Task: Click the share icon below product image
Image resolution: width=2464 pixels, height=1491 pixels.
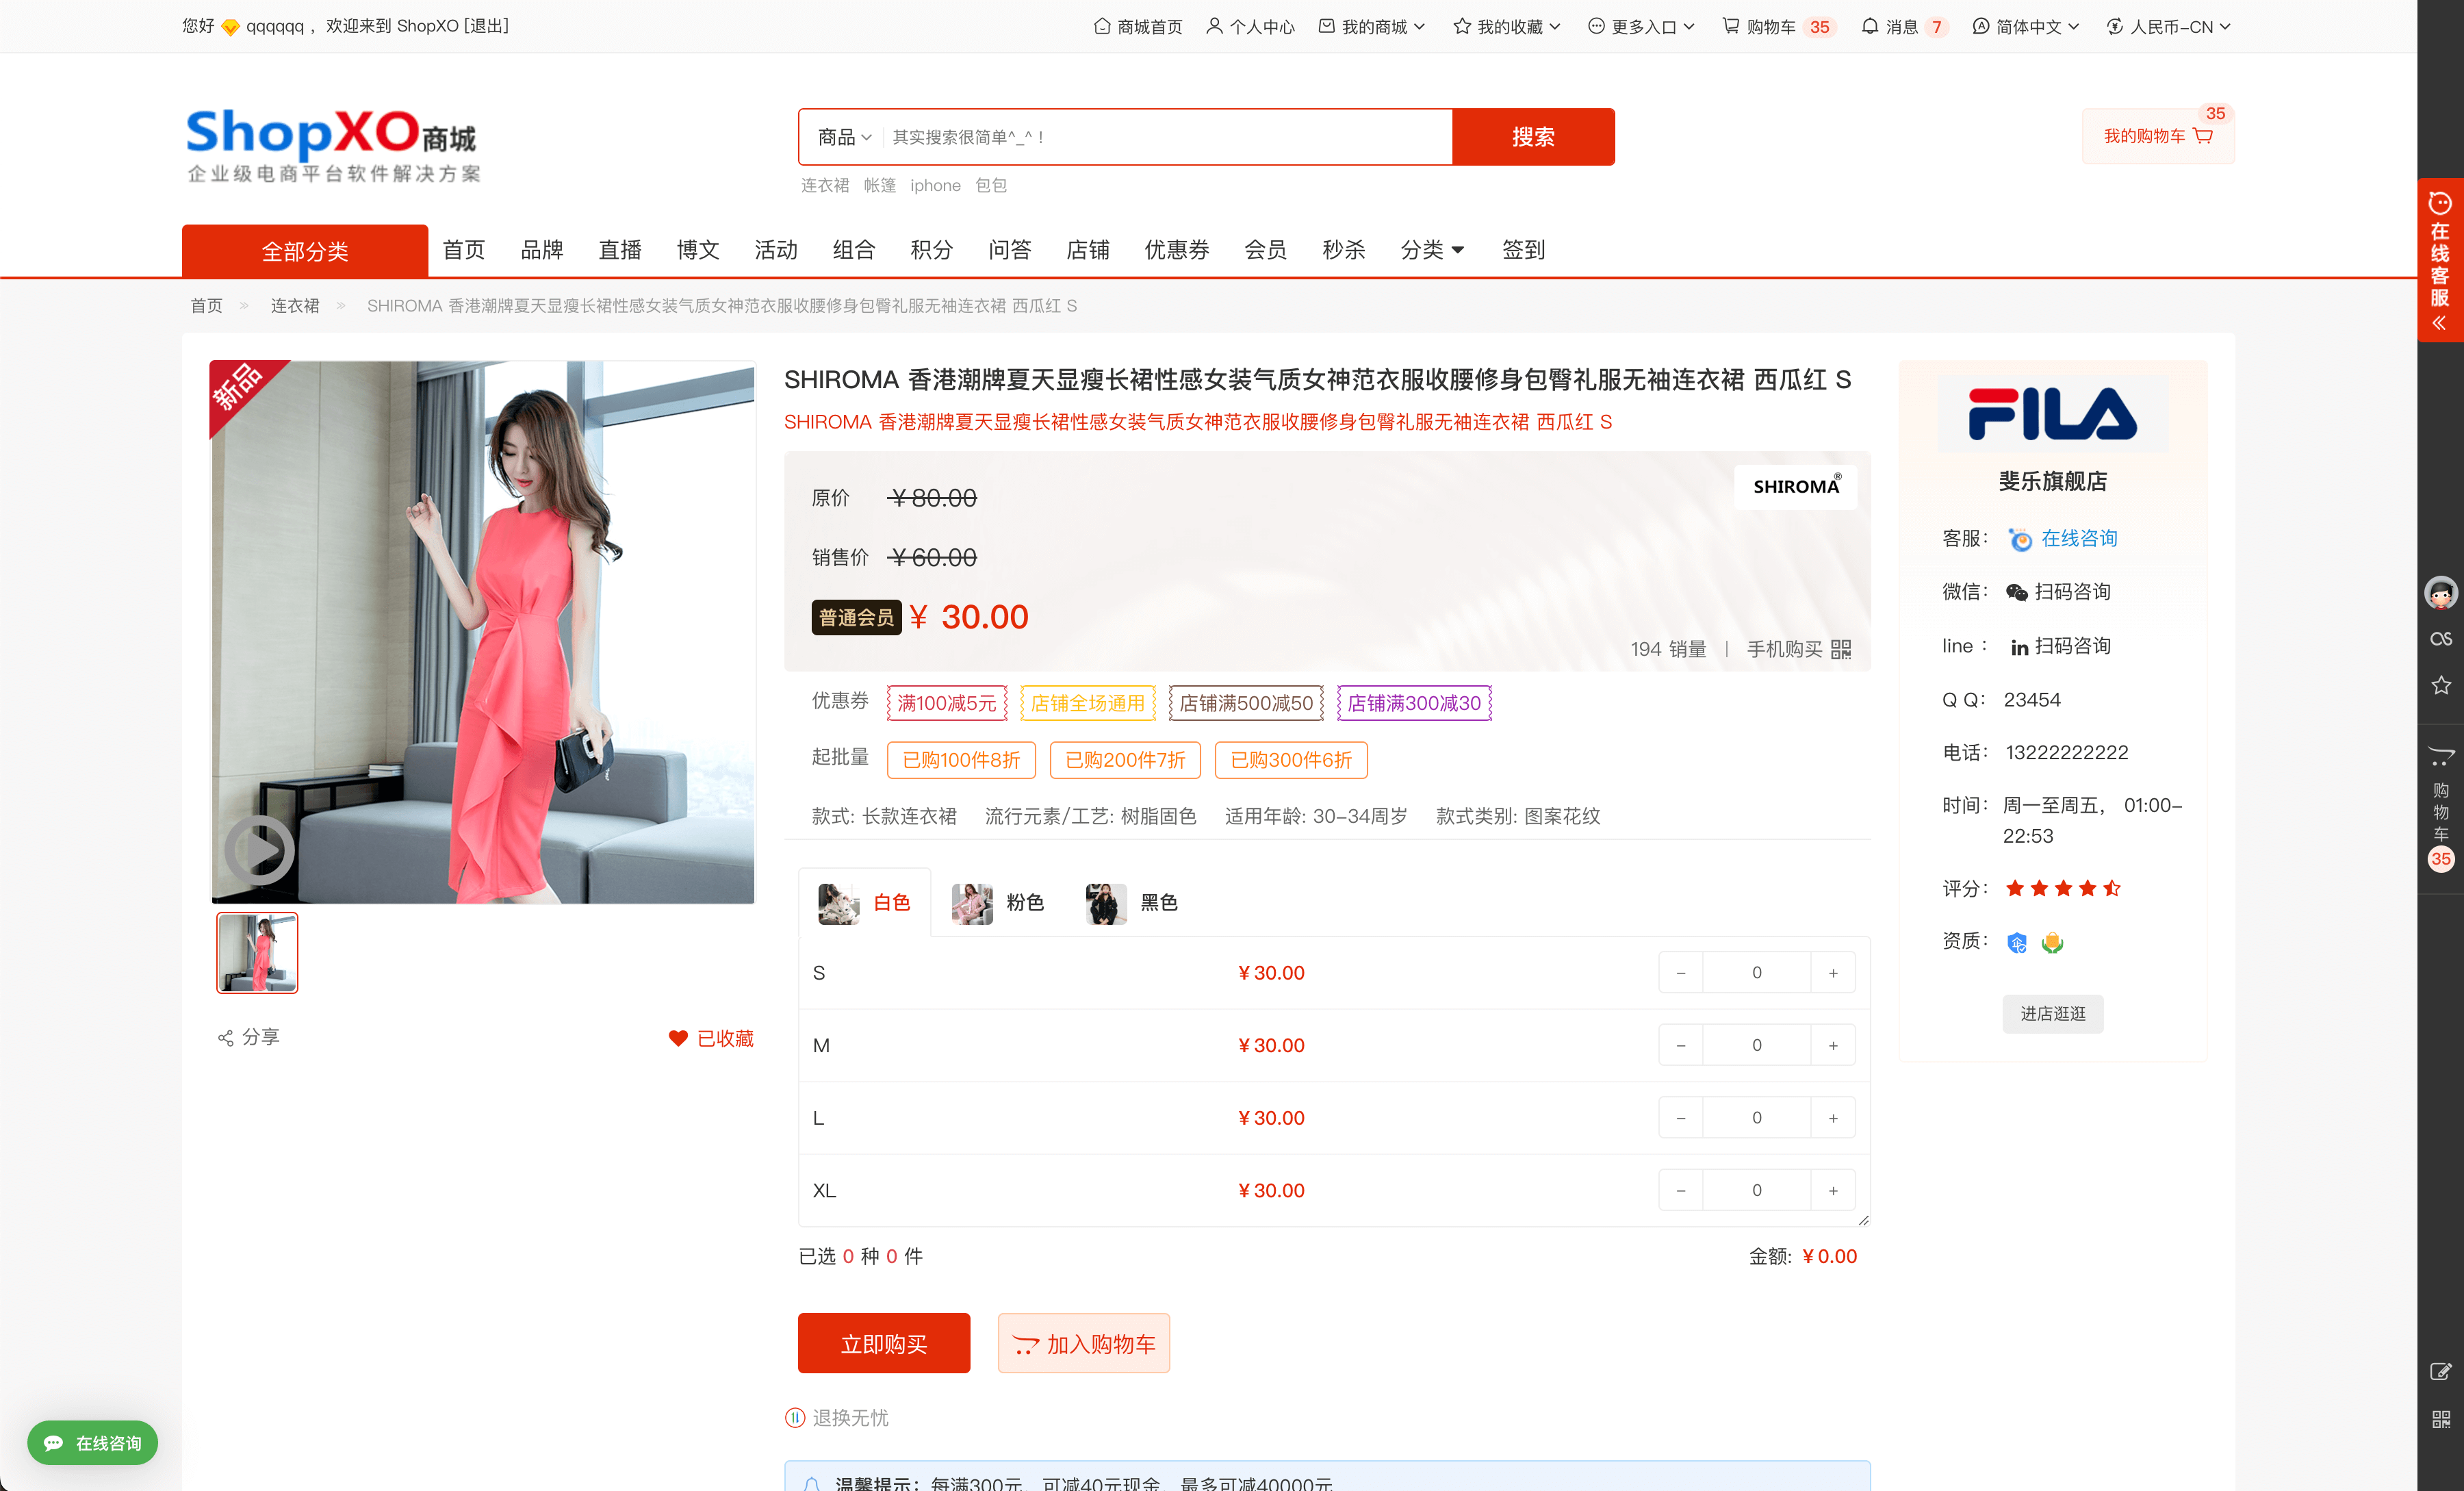Action: (x=226, y=1038)
